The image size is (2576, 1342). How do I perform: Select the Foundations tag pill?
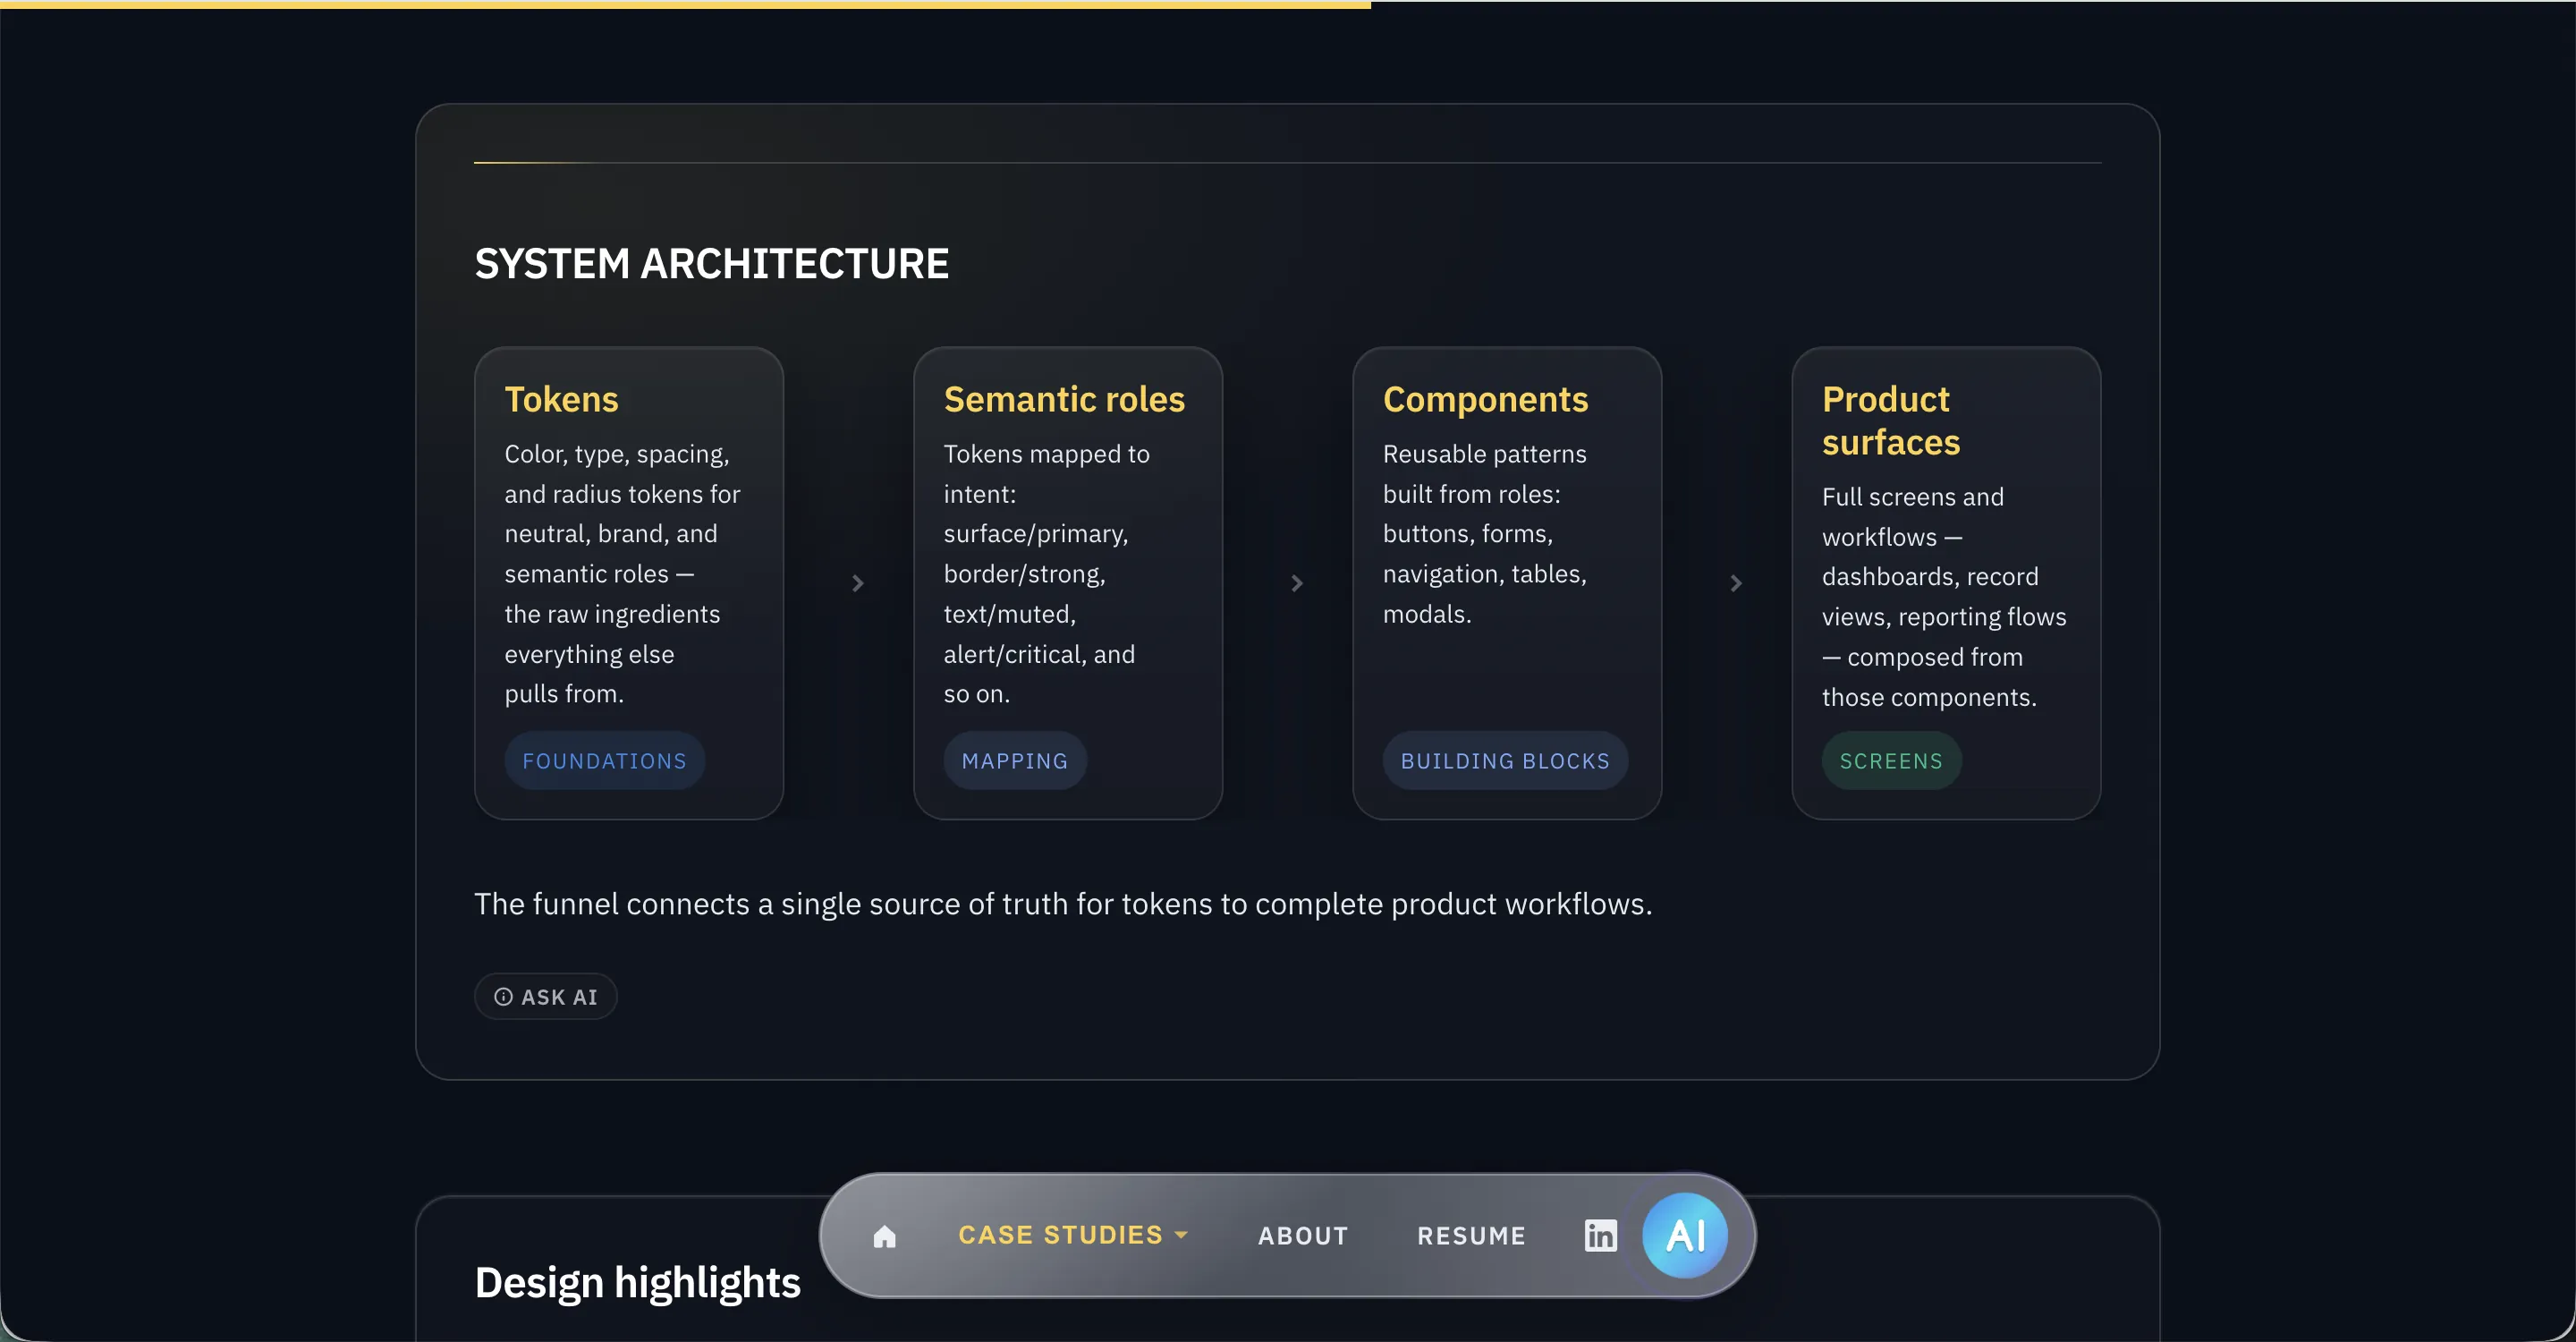[604, 761]
